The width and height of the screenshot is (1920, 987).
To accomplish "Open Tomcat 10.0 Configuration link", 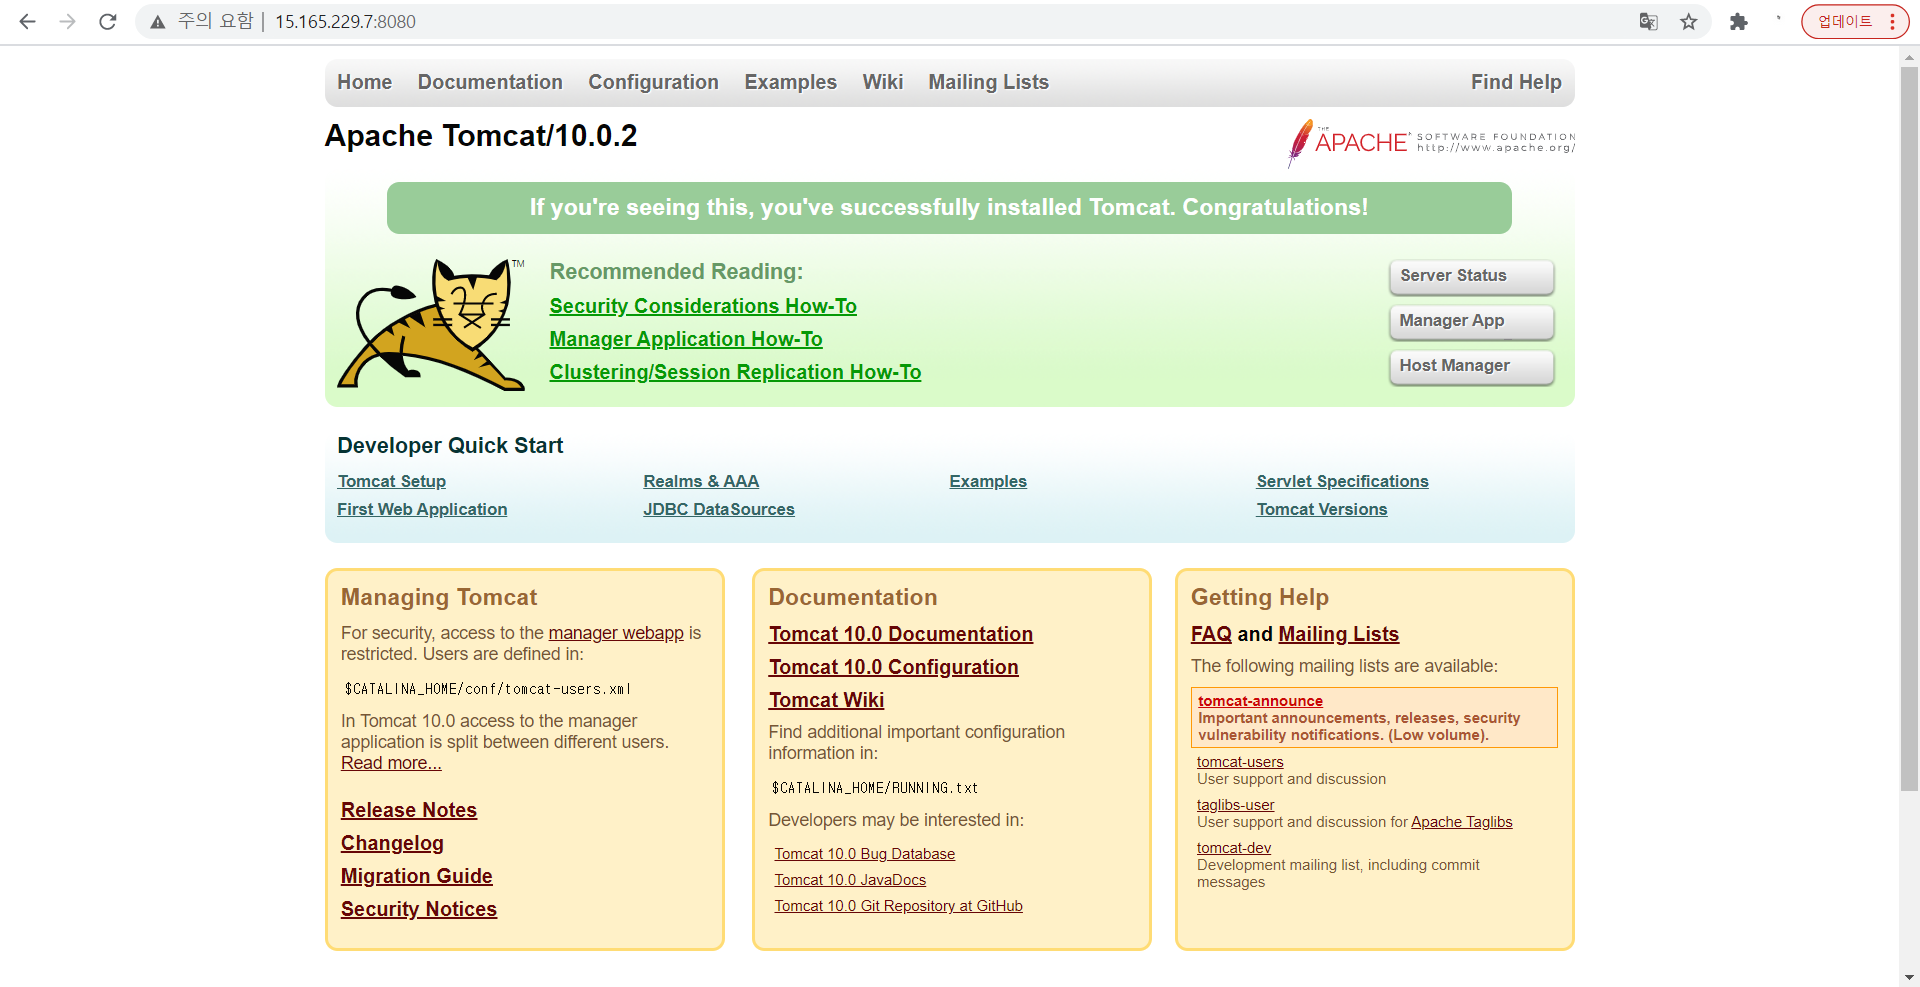I will coord(894,667).
